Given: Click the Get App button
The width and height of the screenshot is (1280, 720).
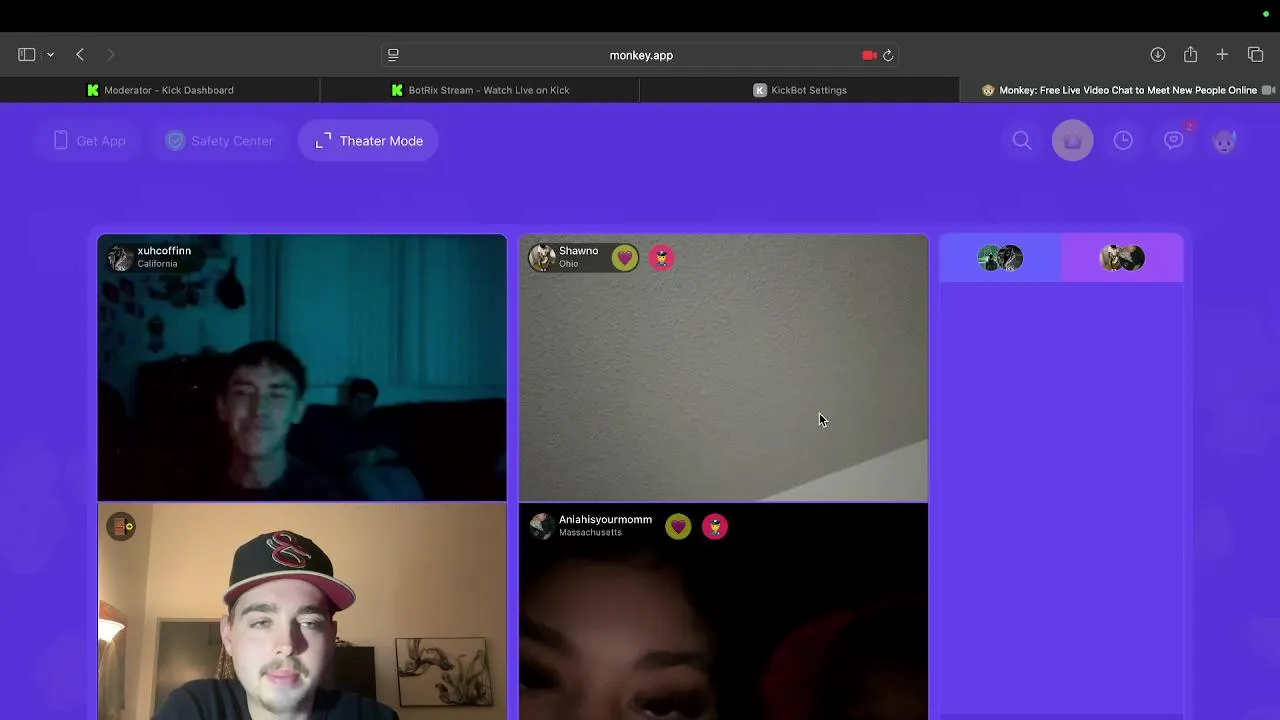Looking at the screenshot, I should (89, 141).
